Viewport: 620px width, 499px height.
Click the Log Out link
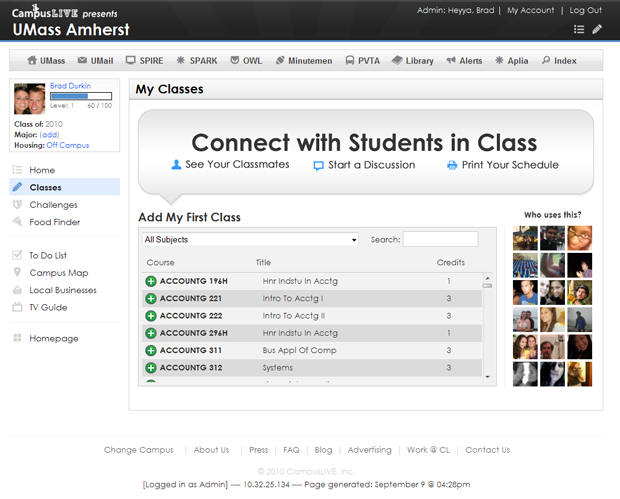(x=585, y=10)
